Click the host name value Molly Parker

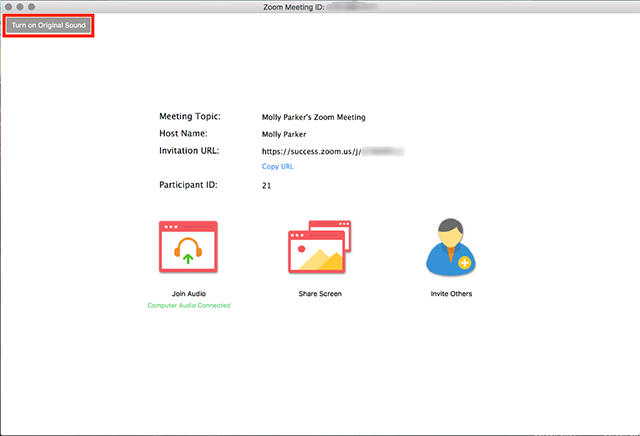coord(284,134)
